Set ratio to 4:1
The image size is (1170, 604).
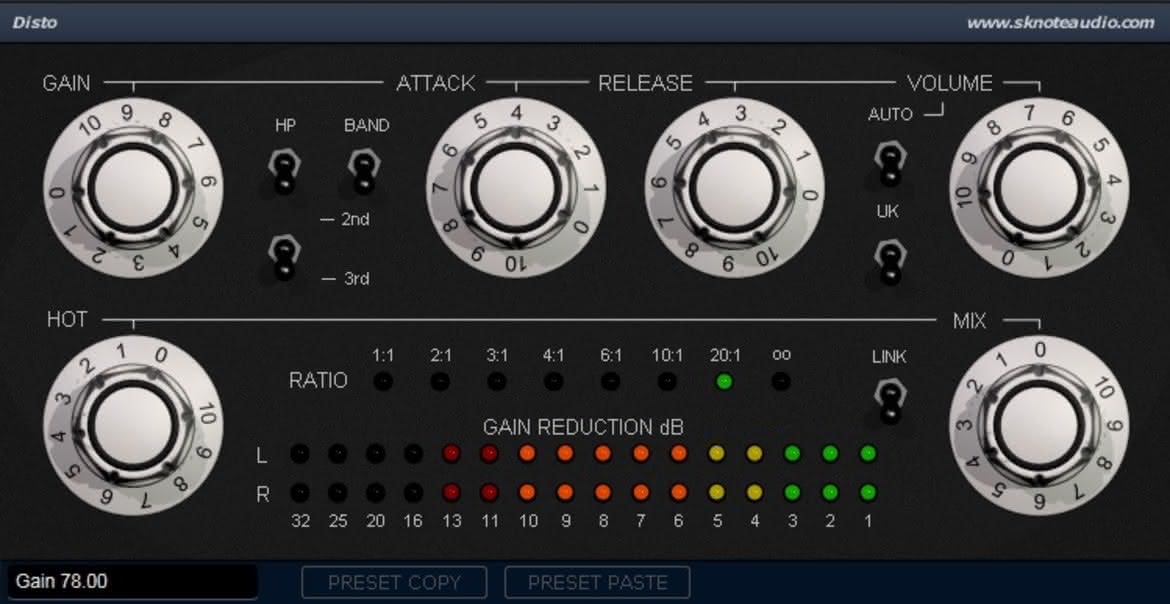pyautogui.click(x=554, y=382)
